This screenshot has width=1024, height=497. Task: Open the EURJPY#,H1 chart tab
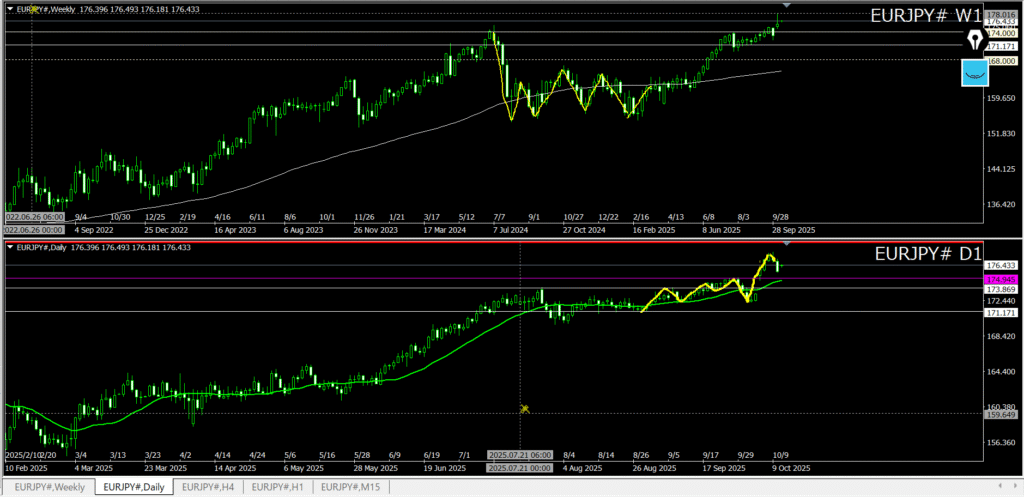(x=278, y=487)
